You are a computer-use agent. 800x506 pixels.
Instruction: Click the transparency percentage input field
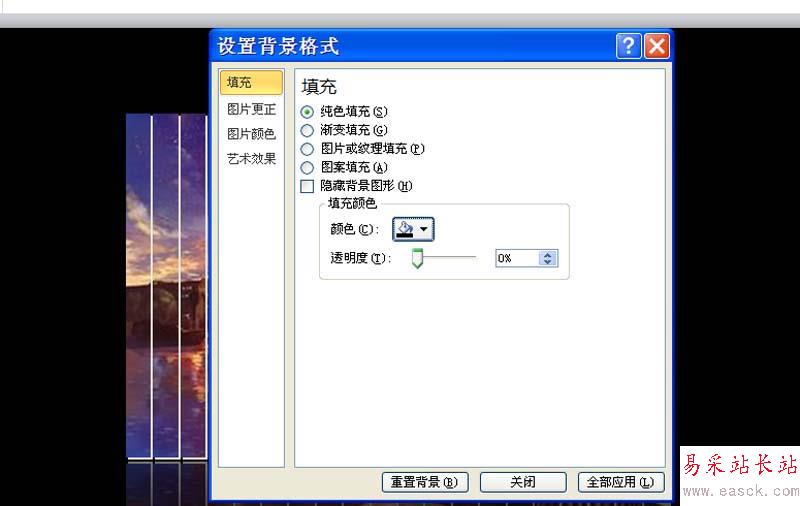[517, 258]
